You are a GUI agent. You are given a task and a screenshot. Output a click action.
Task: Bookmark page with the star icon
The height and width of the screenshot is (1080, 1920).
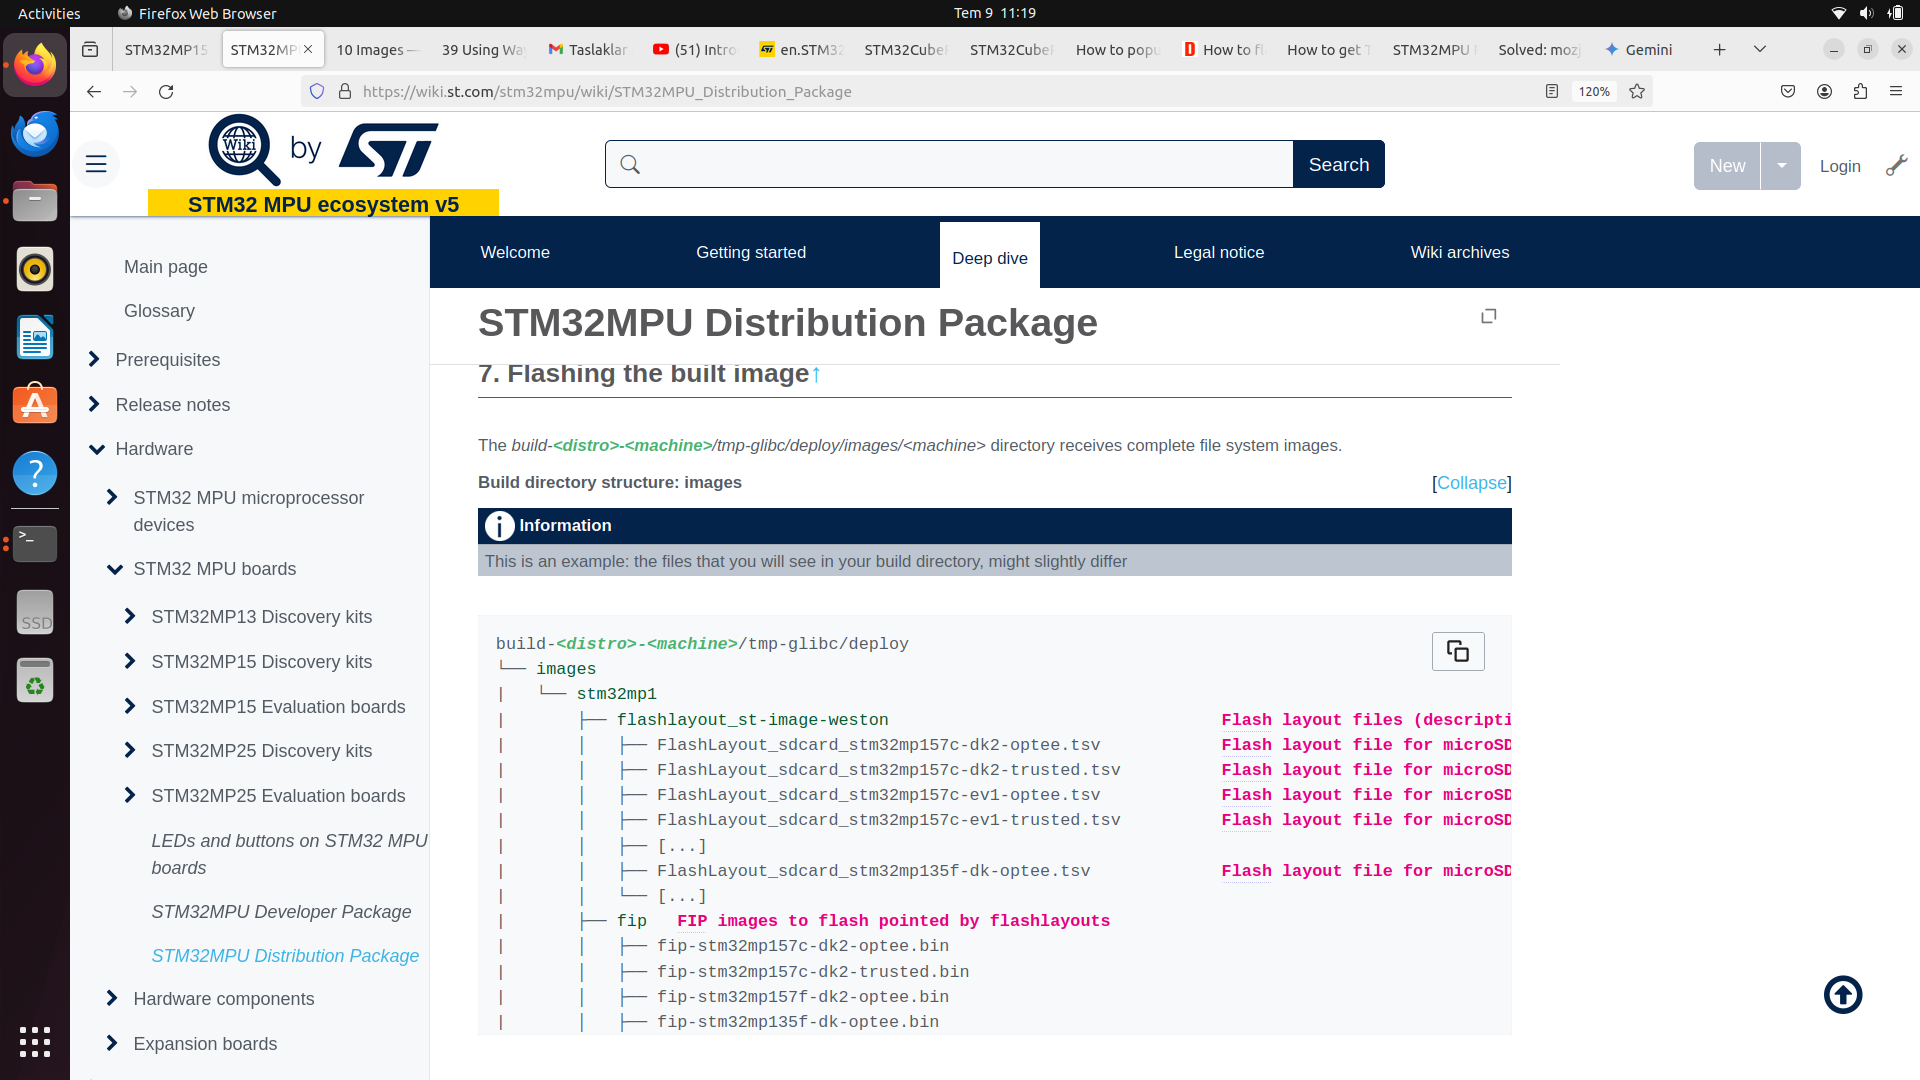[1637, 92]
